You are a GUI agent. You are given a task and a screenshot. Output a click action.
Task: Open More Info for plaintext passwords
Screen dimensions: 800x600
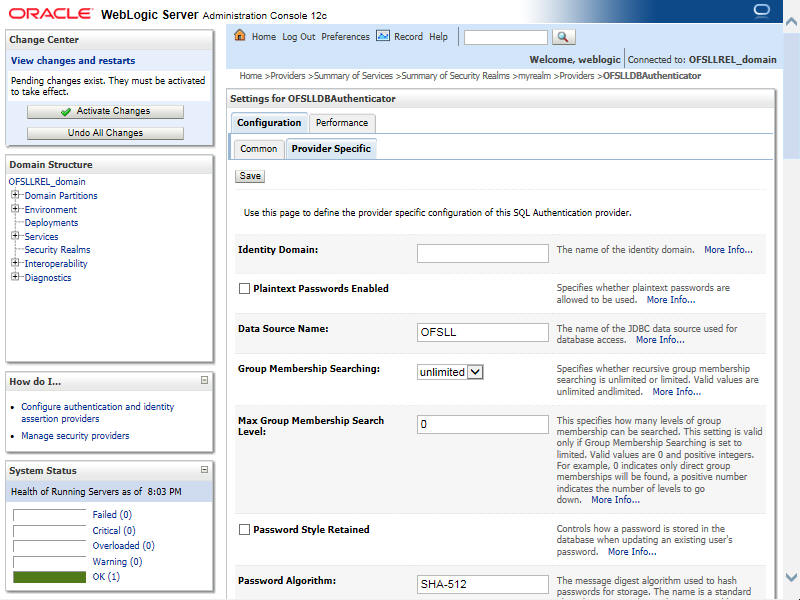point(671,300)
